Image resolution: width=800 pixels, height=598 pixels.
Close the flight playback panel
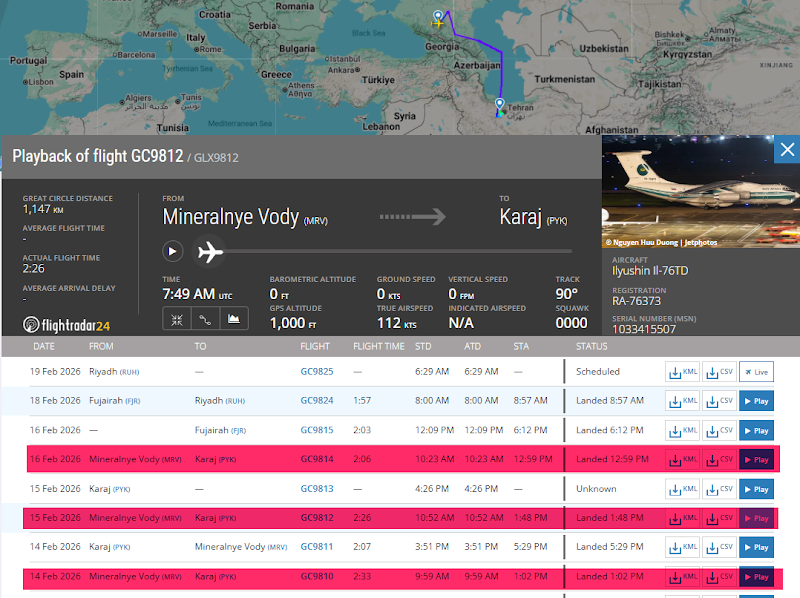pyautogui.click(x=787, y=150)
